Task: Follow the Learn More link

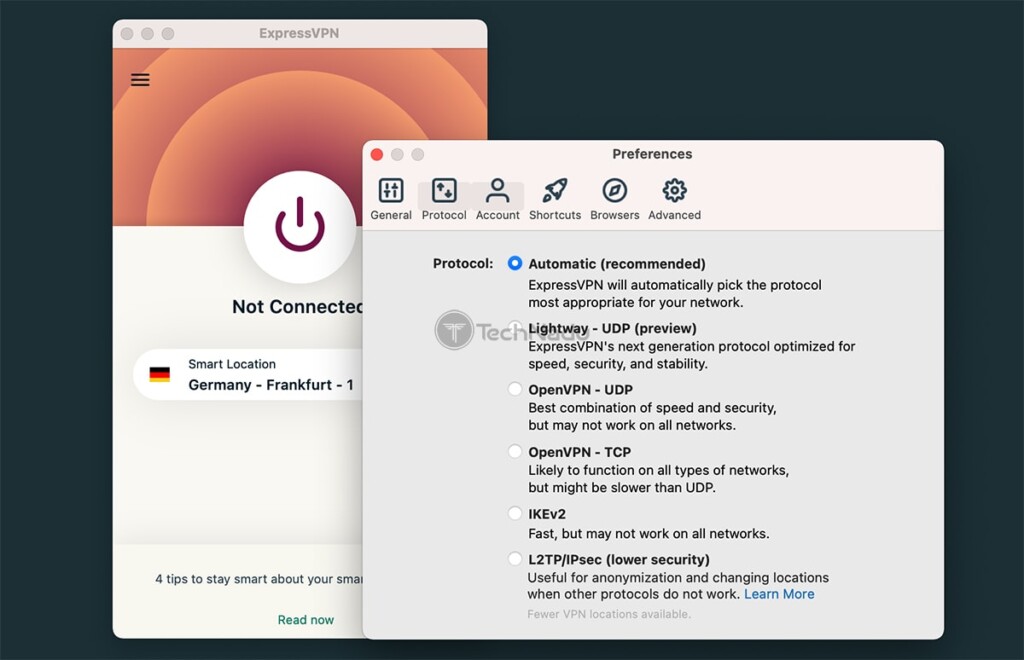Action: [779, 594]
